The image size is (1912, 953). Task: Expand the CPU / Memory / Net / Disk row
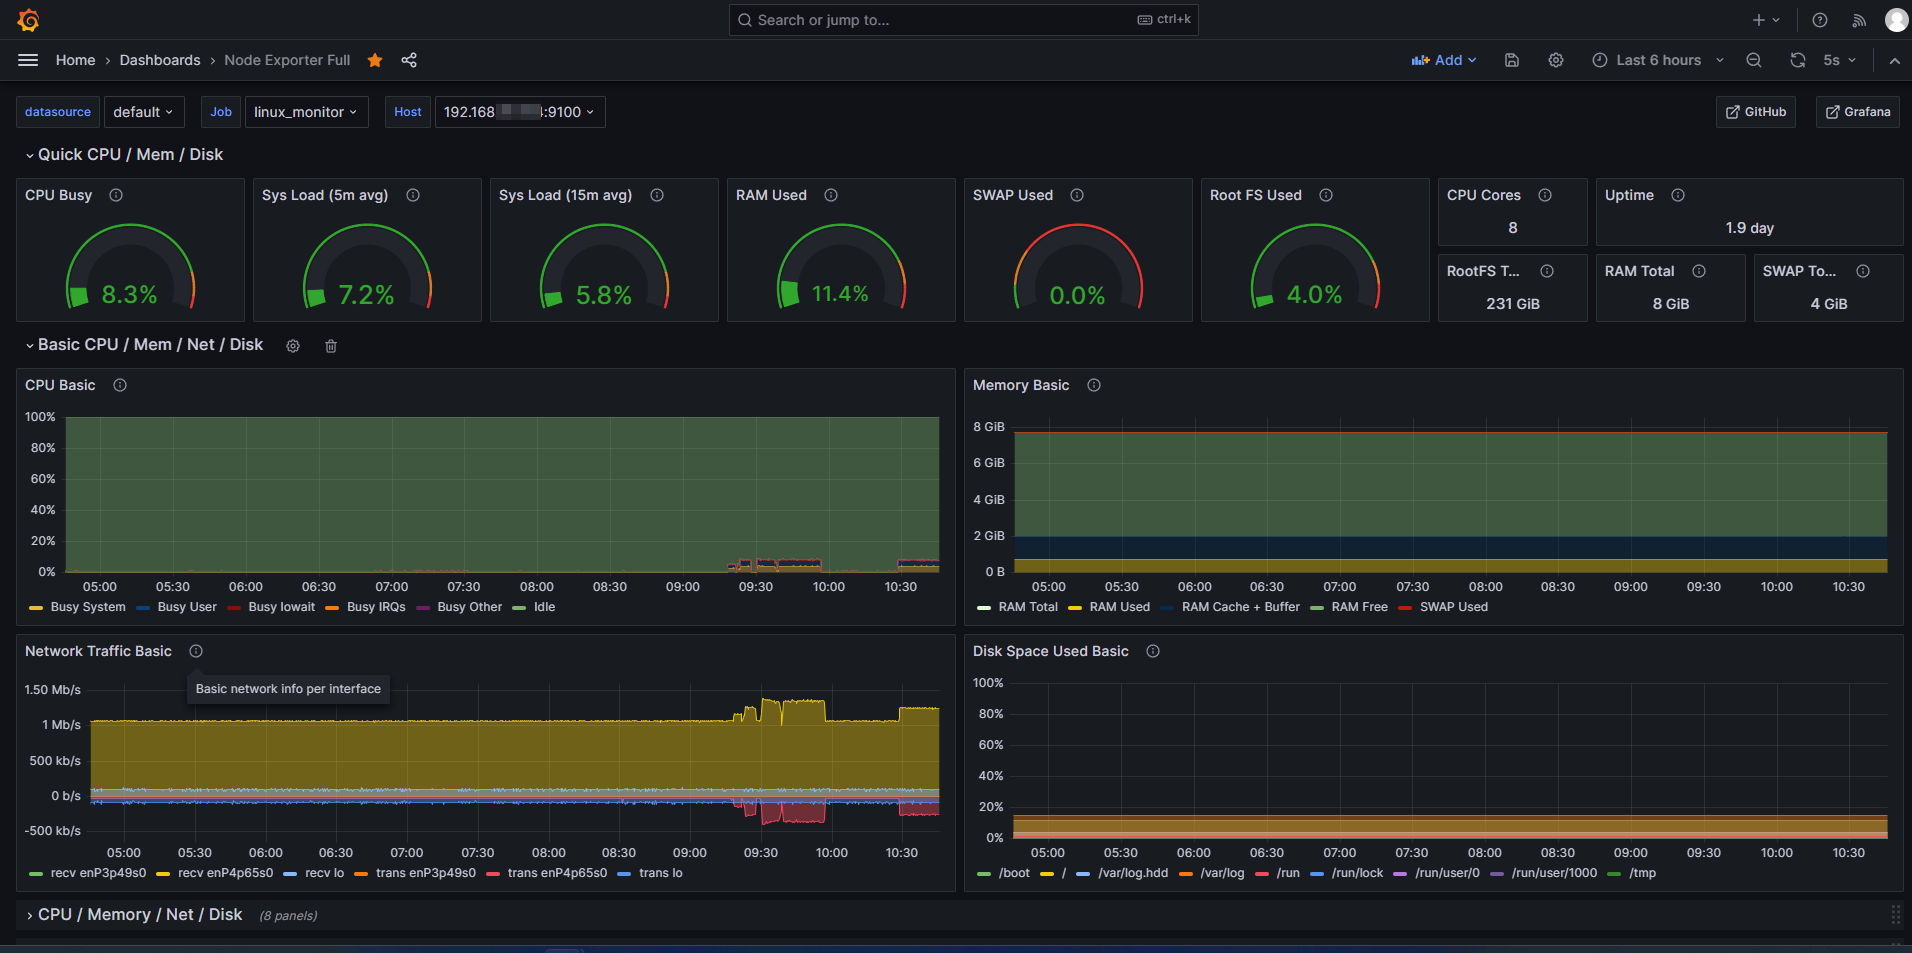tap(140, 915)
